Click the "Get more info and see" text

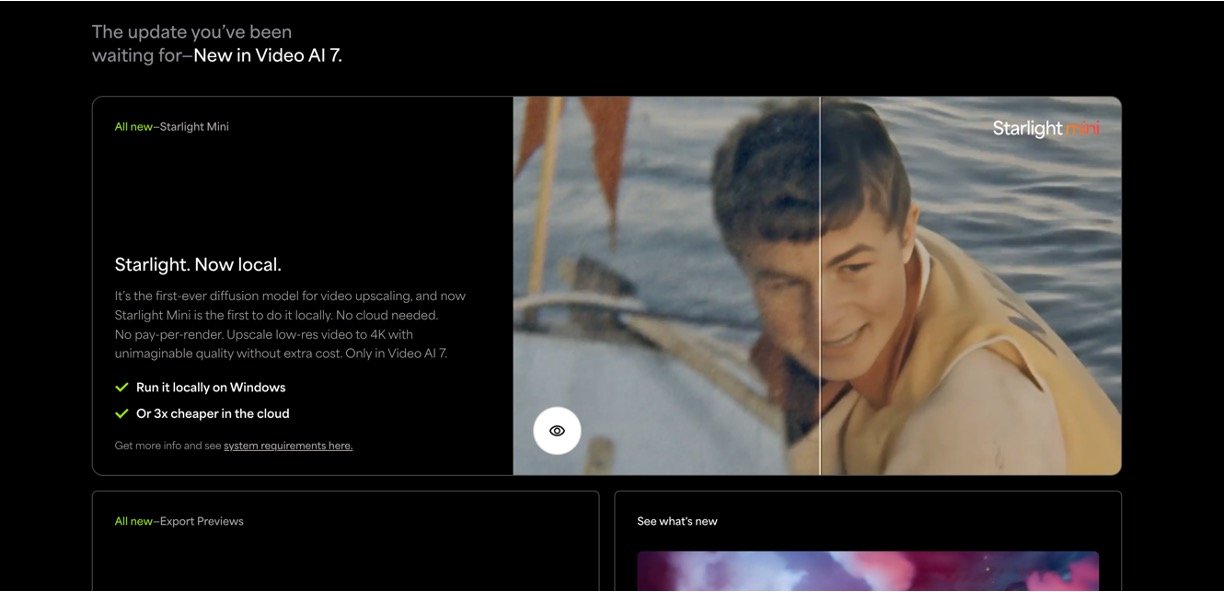(168, 446)
